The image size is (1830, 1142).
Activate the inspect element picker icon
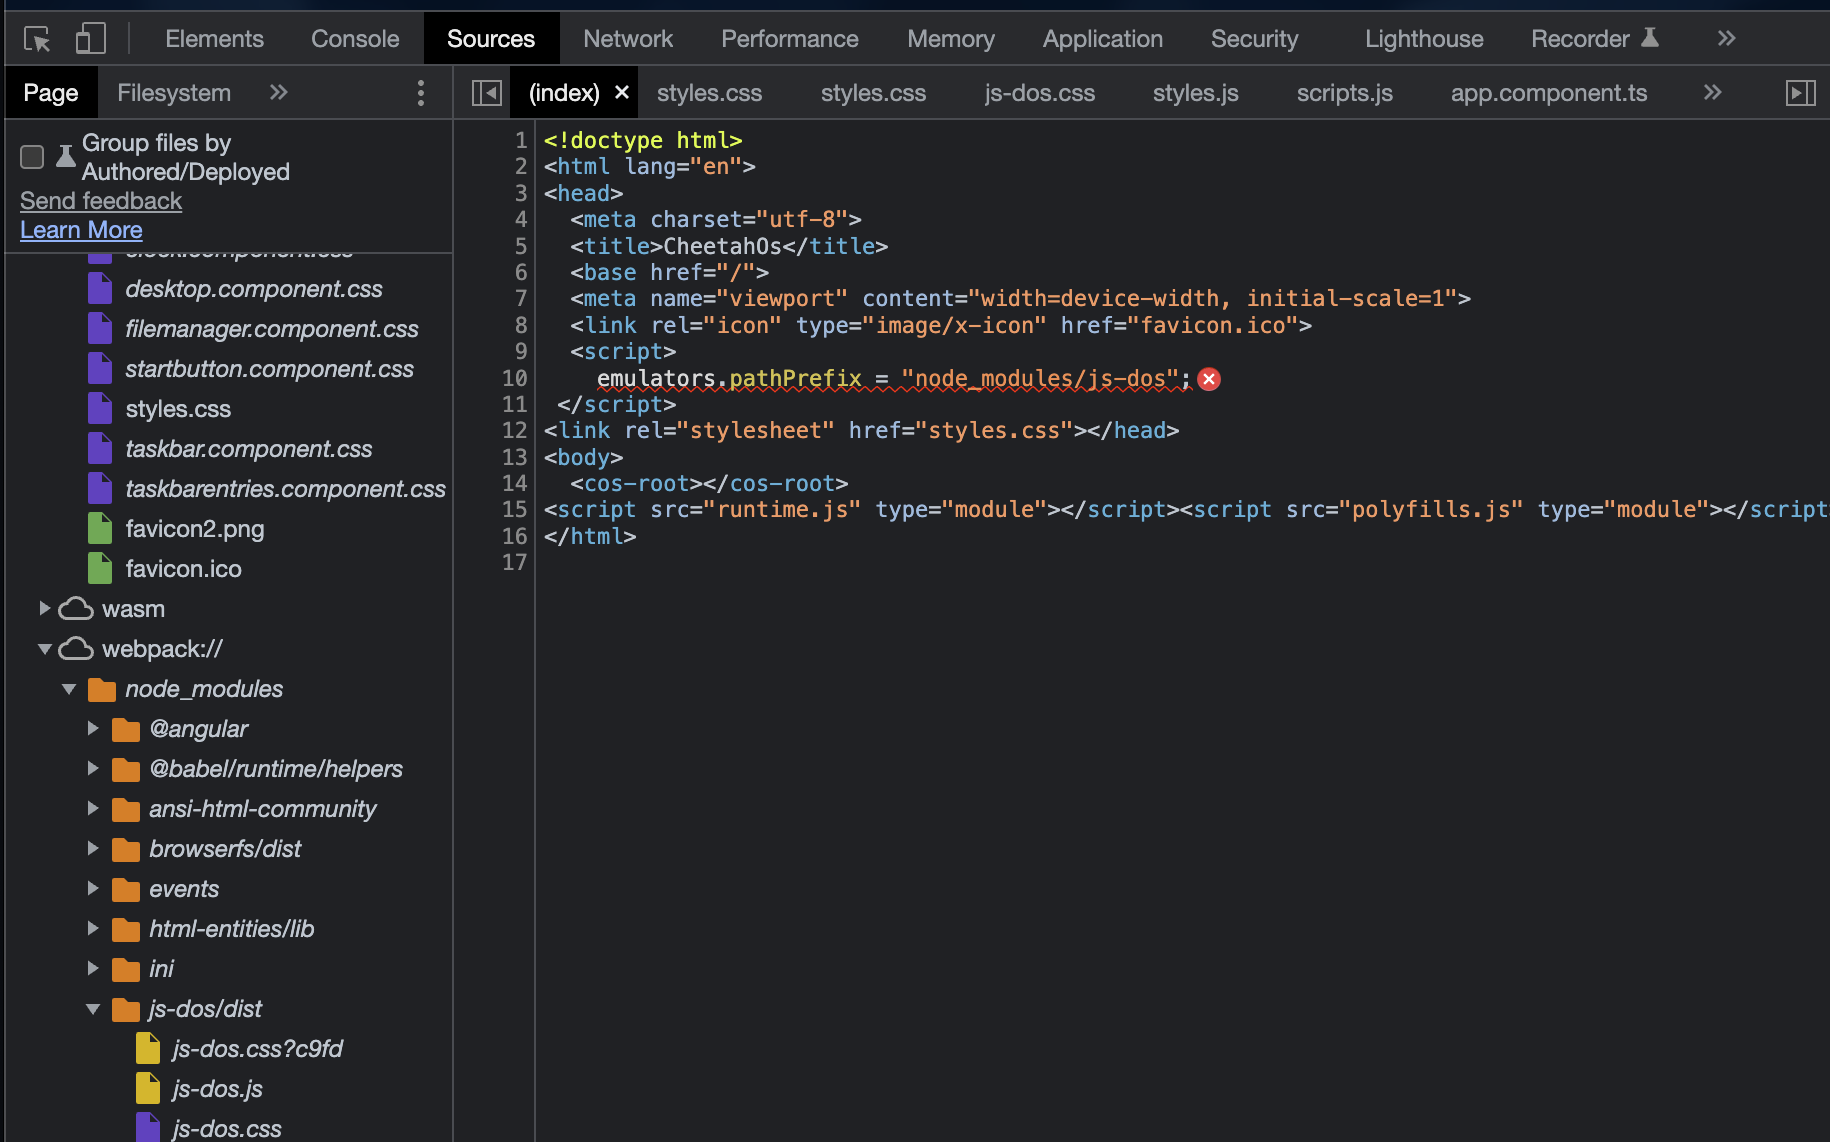(x=37, y=39)
